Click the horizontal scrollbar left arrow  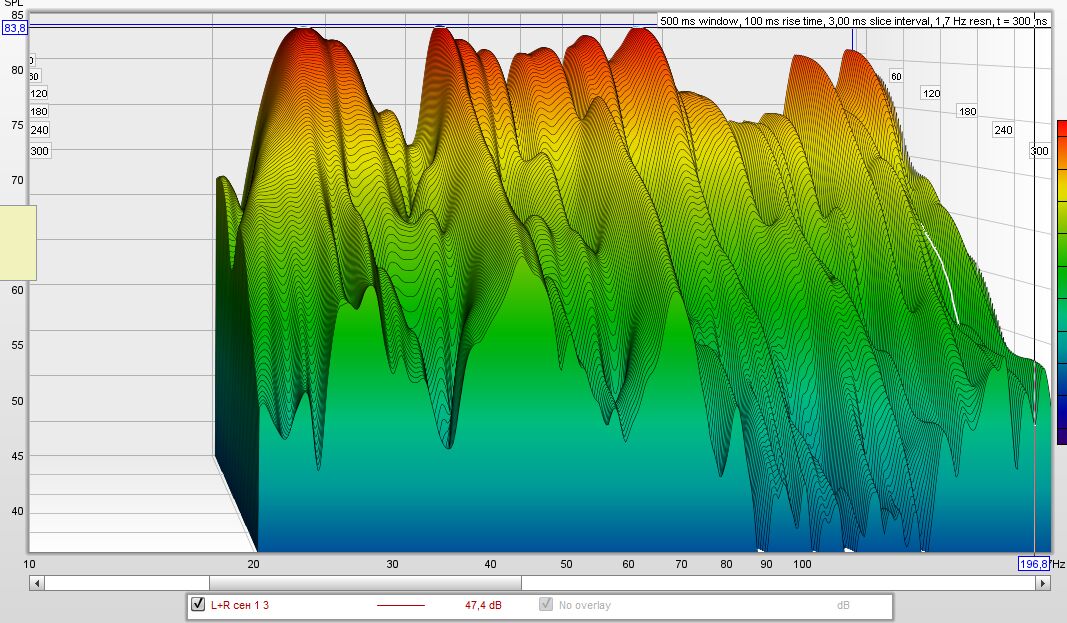36,583
